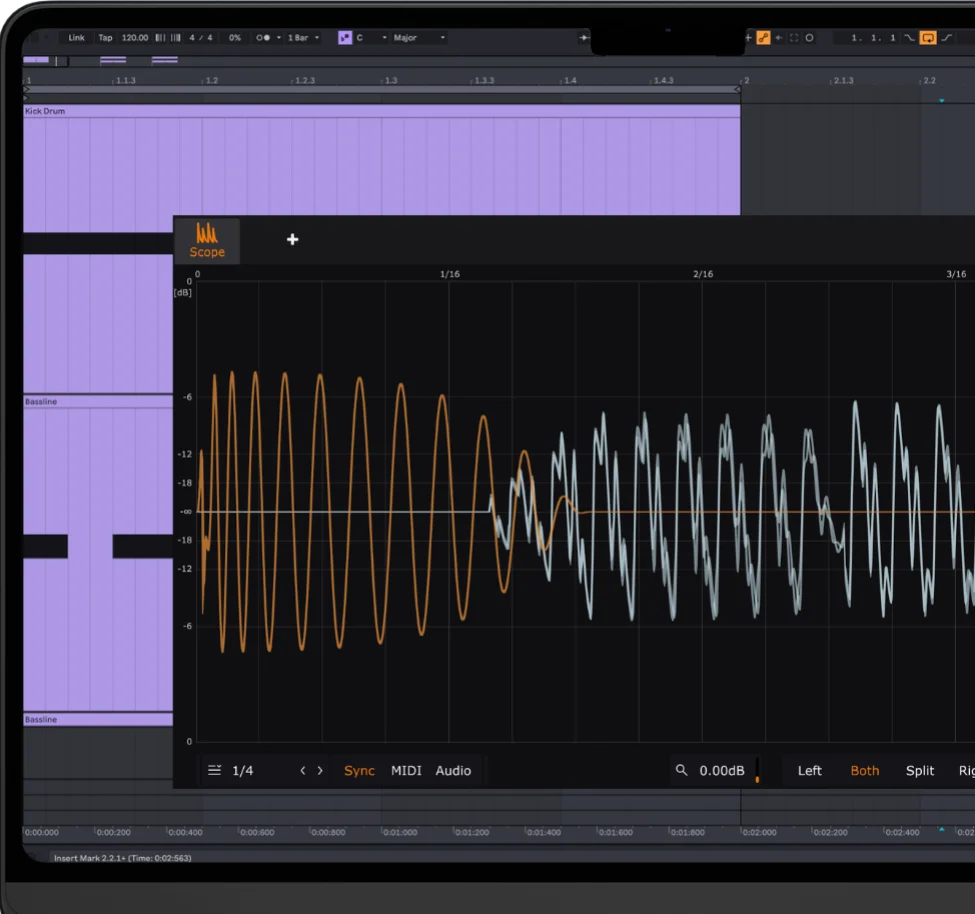Click the magnifier zoom icon near 0.00dB
975x914 pixels.
pos(682,770)
